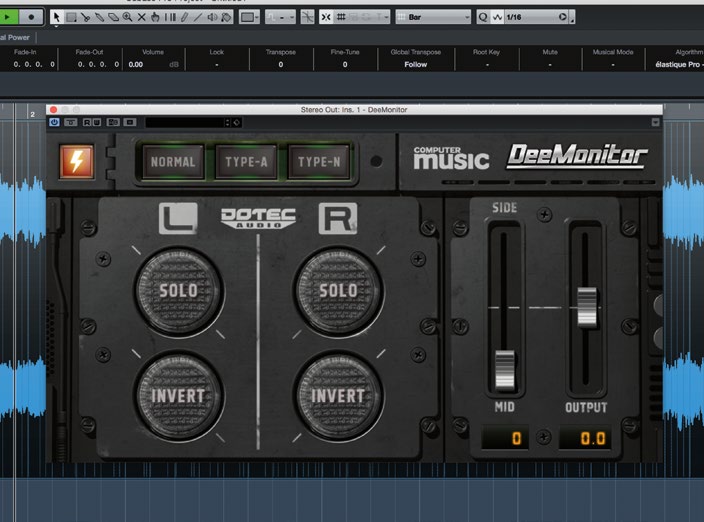Viewport: 704px width, 522px height.
Task: Close the DeeMonitor plugin window
Action: [53, 110]
